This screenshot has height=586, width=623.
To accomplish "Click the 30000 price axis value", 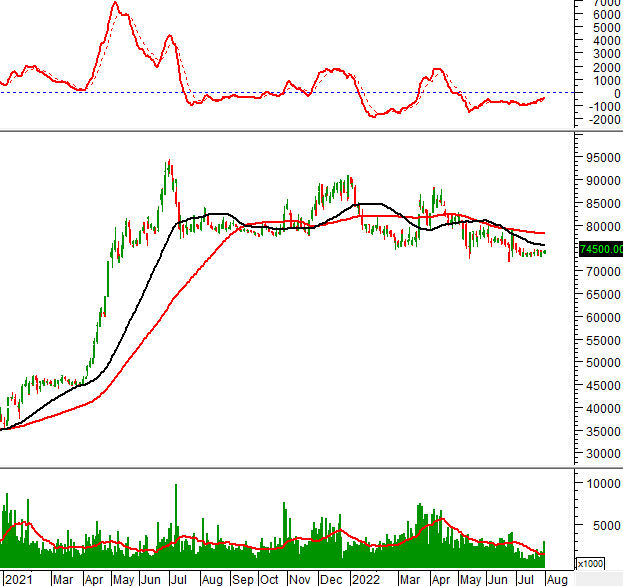I will coord(598,454).
